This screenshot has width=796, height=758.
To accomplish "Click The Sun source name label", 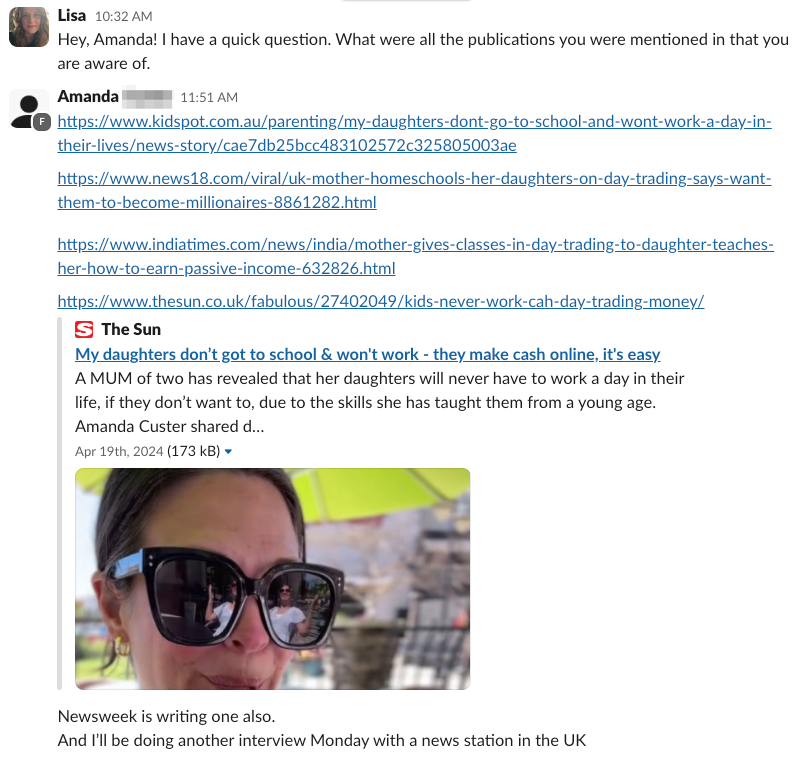I will [x=131, y=329].
